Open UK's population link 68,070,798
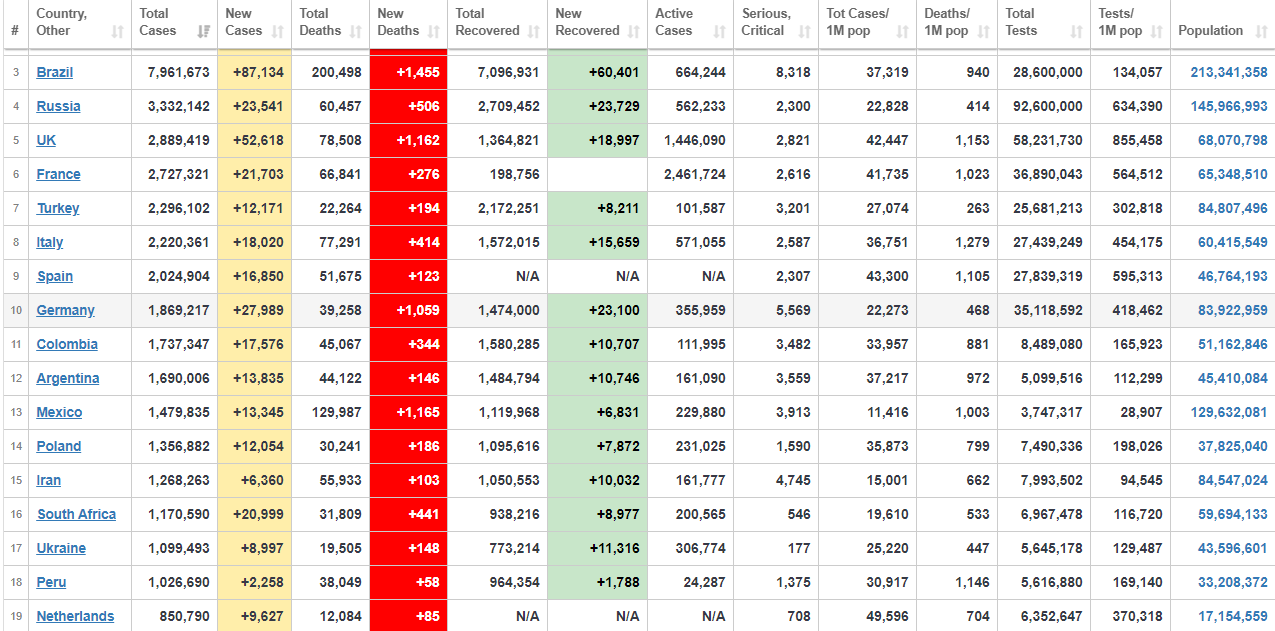 click(x=1233, y=140)
